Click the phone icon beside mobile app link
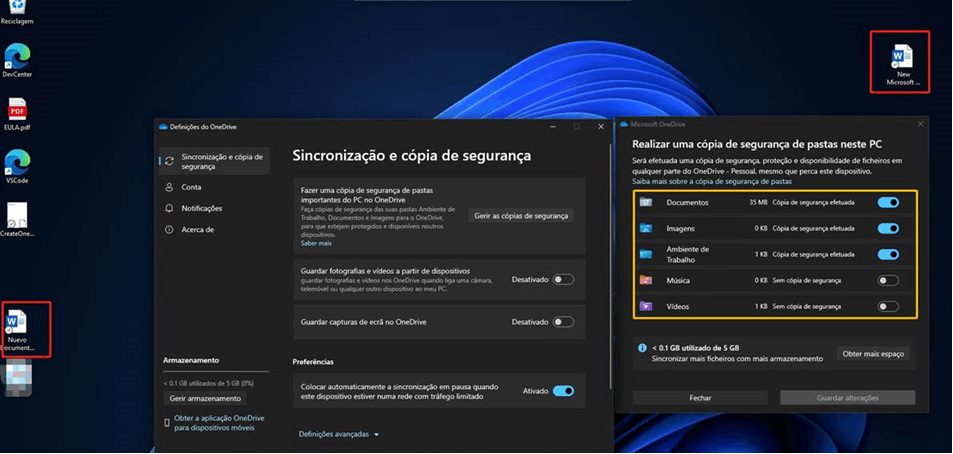 pyautogui.click(x=167, y=423)
